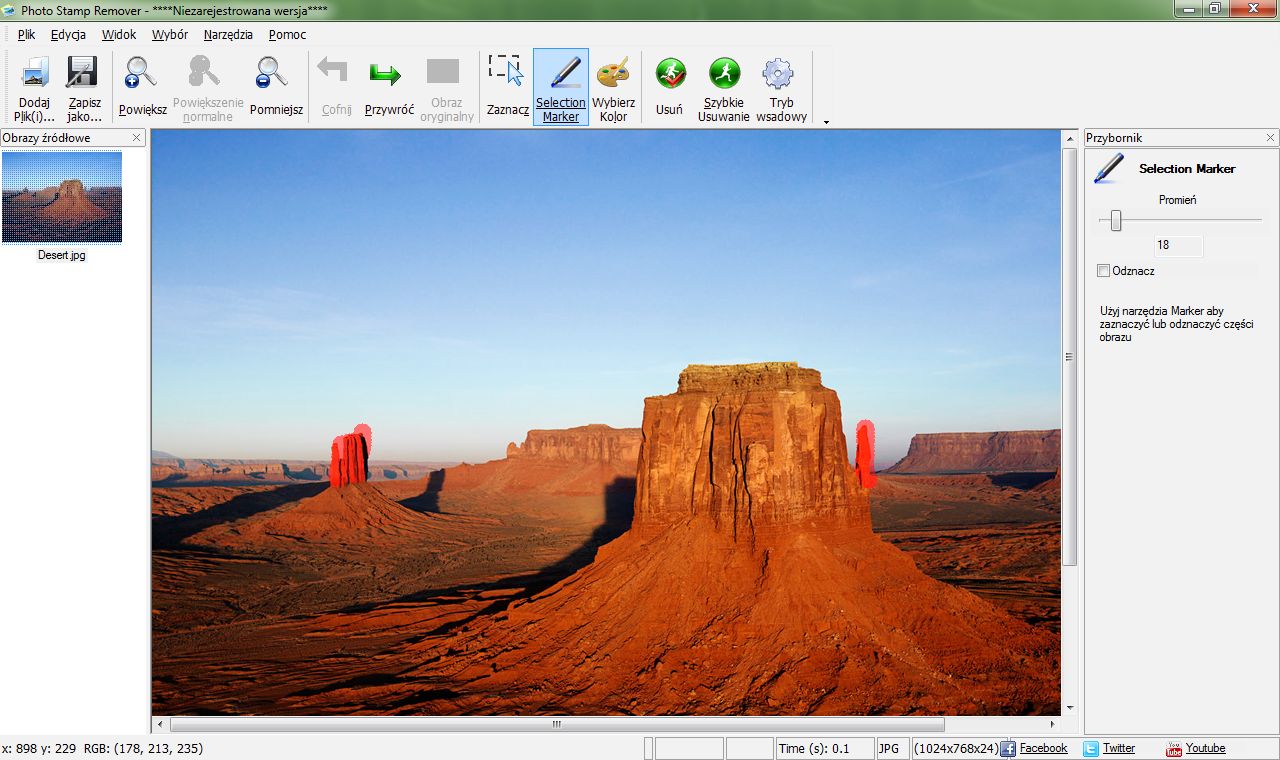Screen dimensions: 1280x760
Task: Zoom in with the Powiększ magnifier
Action: tap(141, 72)
